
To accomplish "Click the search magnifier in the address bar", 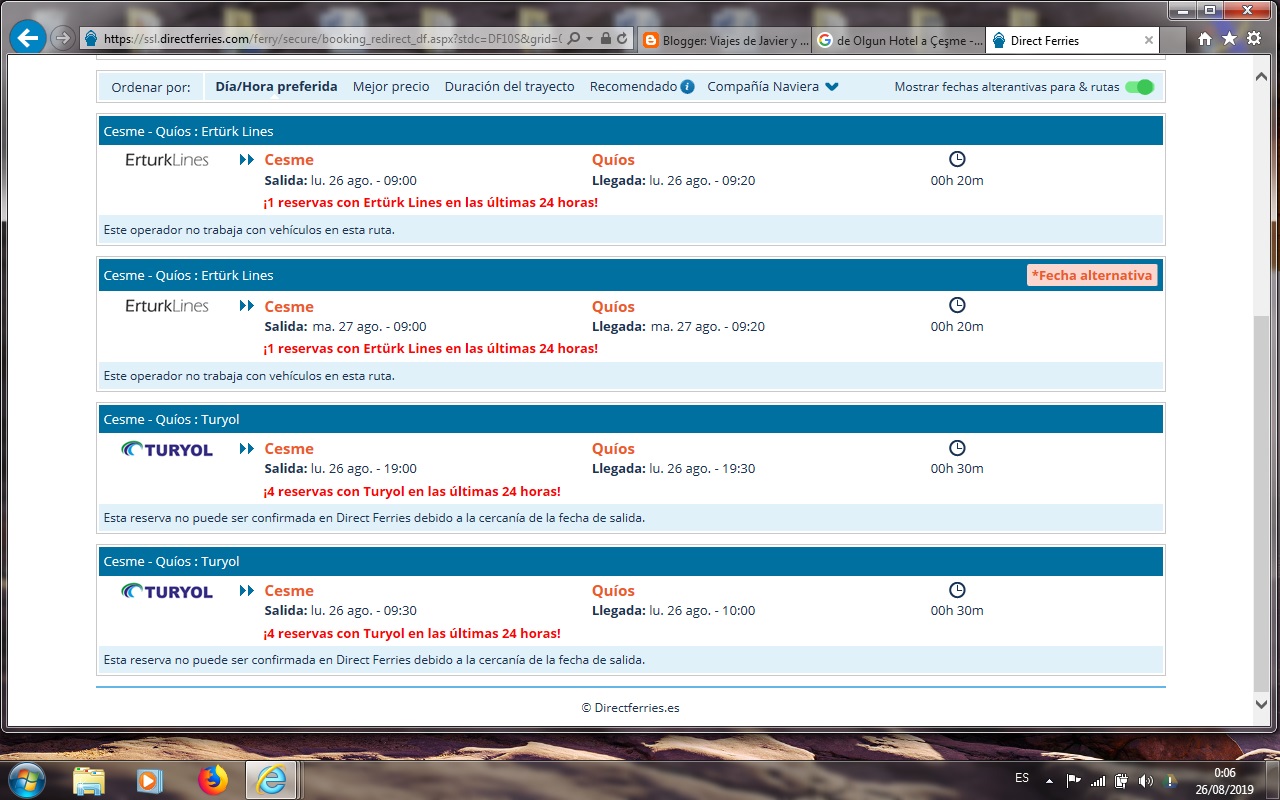I will click(574, 39).
